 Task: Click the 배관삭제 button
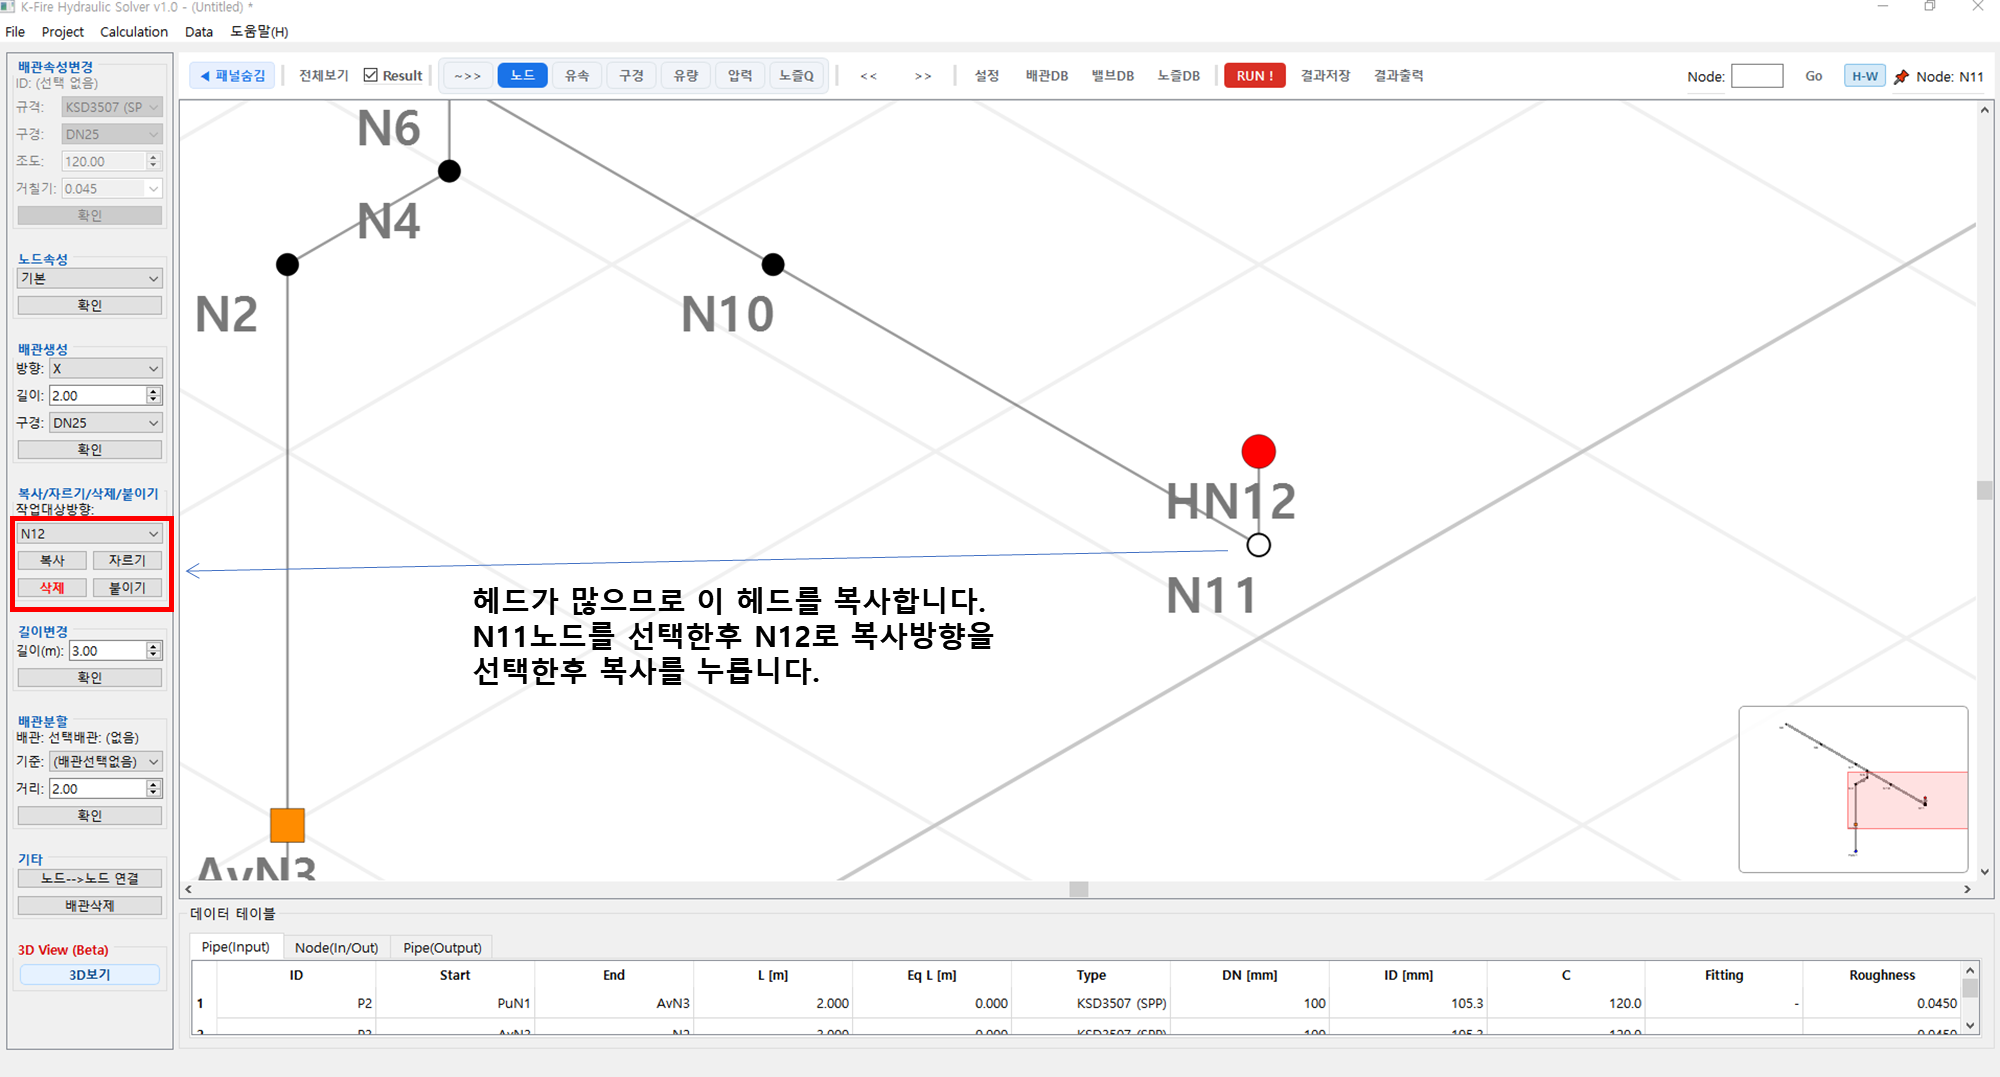(90, 906)
